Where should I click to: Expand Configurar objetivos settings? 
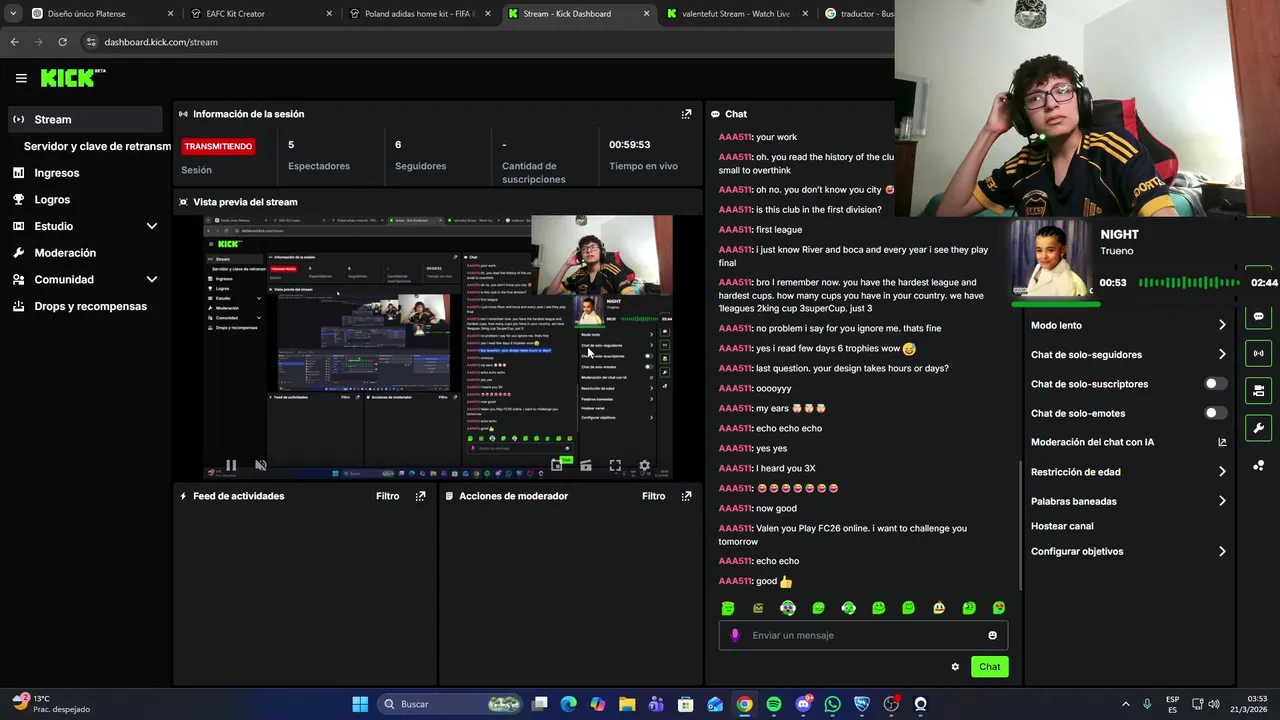coord(1222,551)
